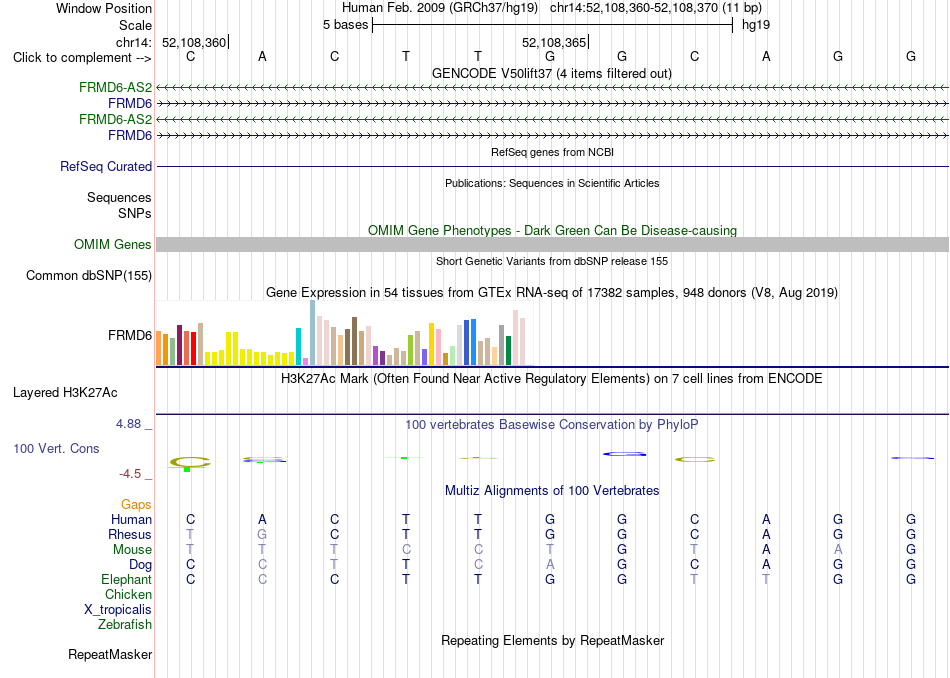
Task: Click the OMIM Genes gray bar
Action: pyautogui.click(x=552, y=244)
